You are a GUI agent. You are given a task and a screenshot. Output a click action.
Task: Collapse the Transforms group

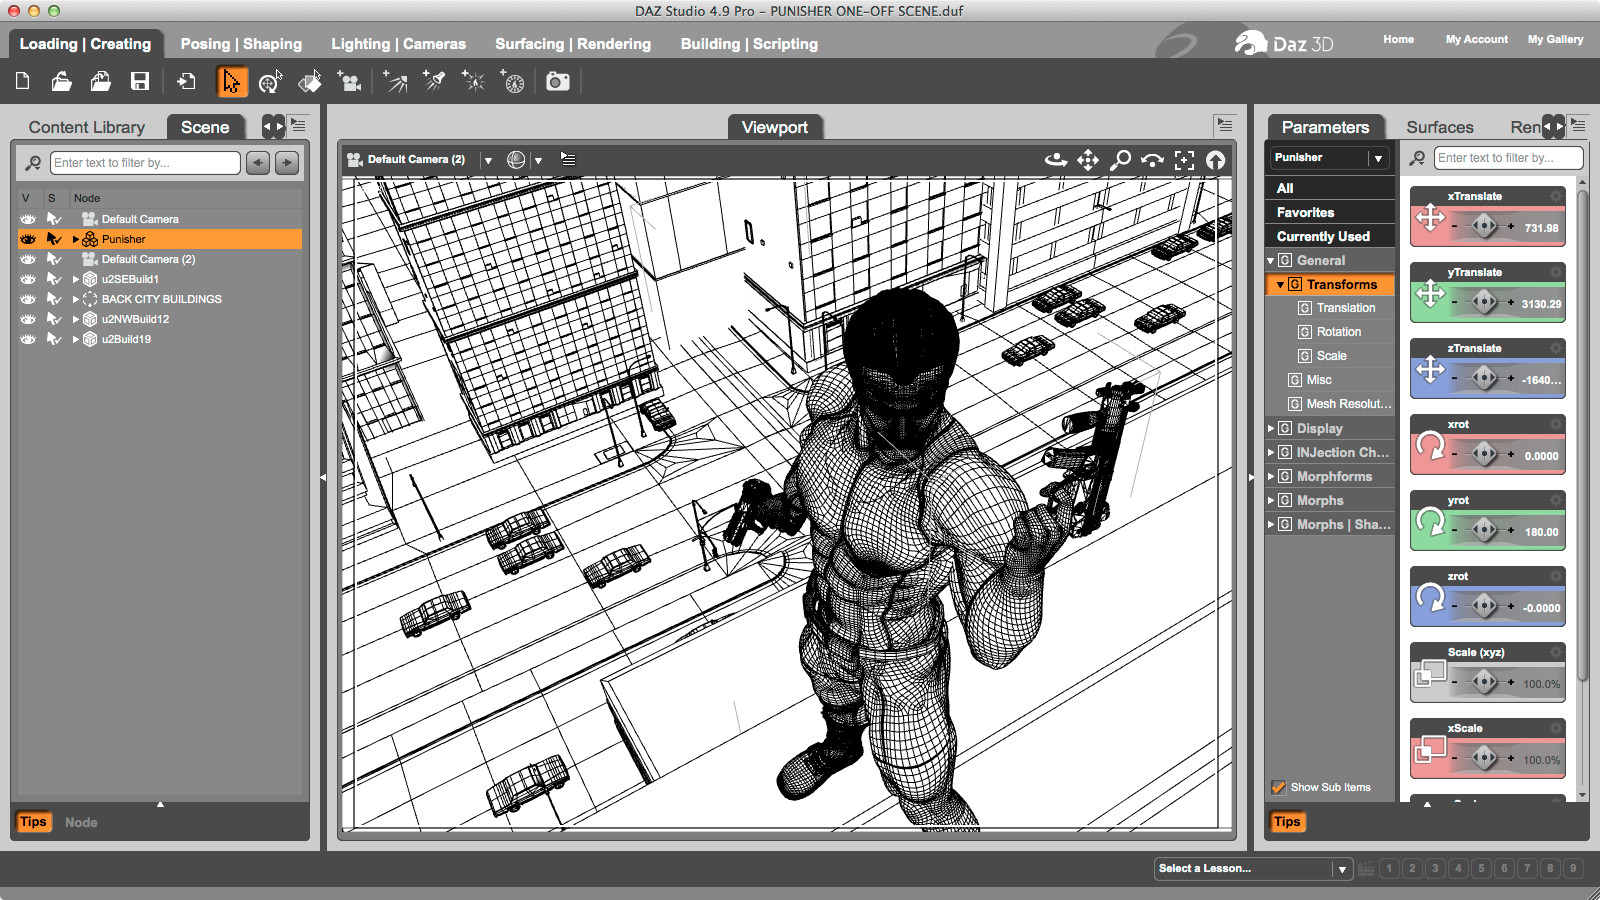pyautogui.click(x=1280, y=285)
